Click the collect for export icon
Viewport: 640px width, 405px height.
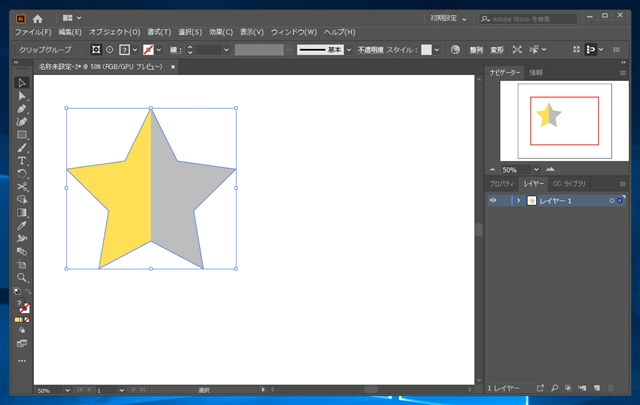tap(540, 388)
